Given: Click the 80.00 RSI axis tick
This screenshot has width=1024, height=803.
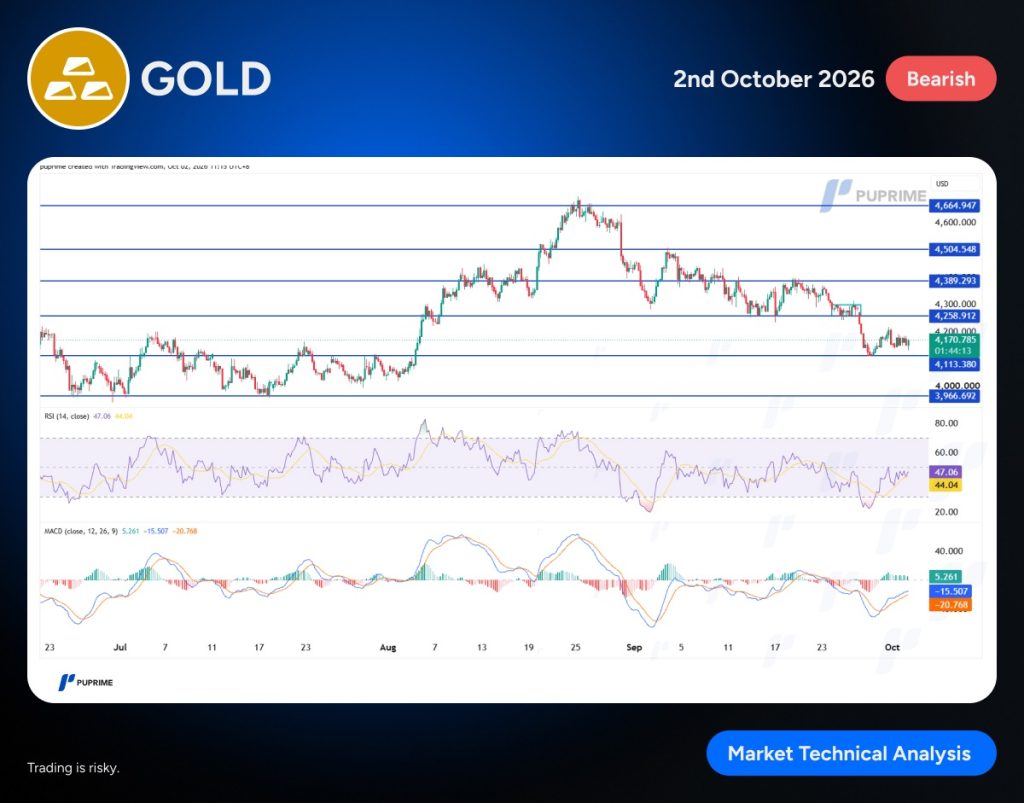Looking at the screenshot, I should pyautogui.click(x=946, y=424).
